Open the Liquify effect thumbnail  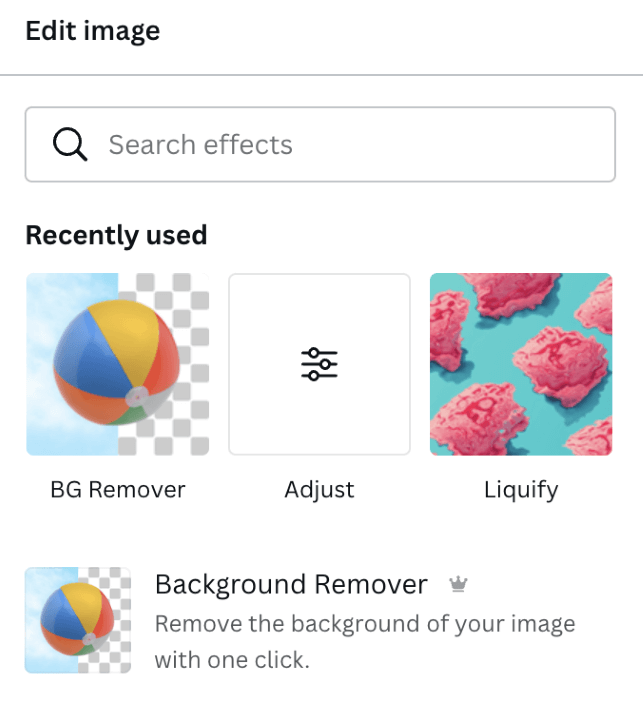tap(521, 364)
